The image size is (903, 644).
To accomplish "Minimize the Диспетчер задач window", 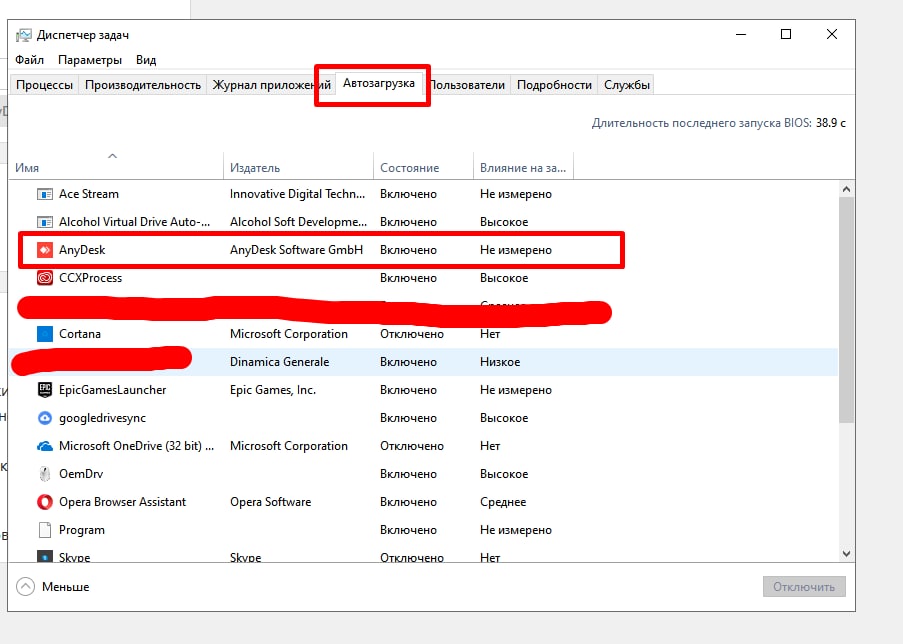I will point(741,35).
